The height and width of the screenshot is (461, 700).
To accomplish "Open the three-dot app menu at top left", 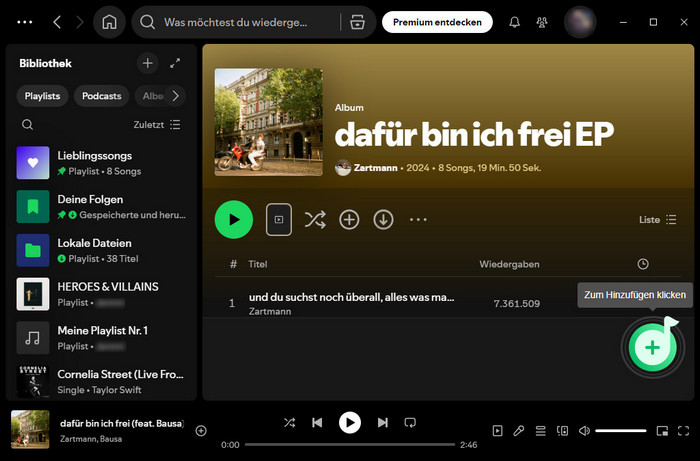I will tap(25, 22).
